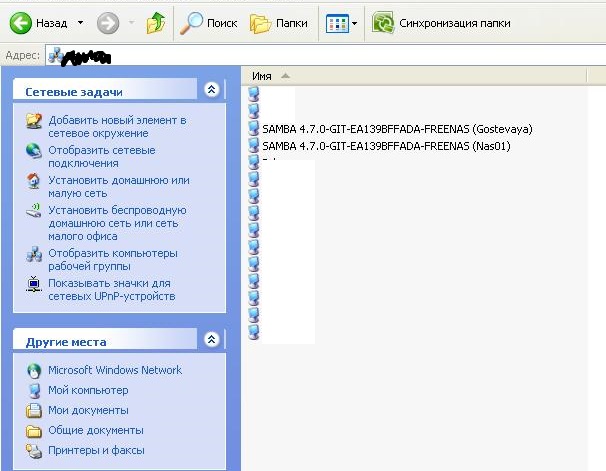606x471 pixels.
Task: Open Установить домашнюю или малую сеть
Action: tap(119, 187)
